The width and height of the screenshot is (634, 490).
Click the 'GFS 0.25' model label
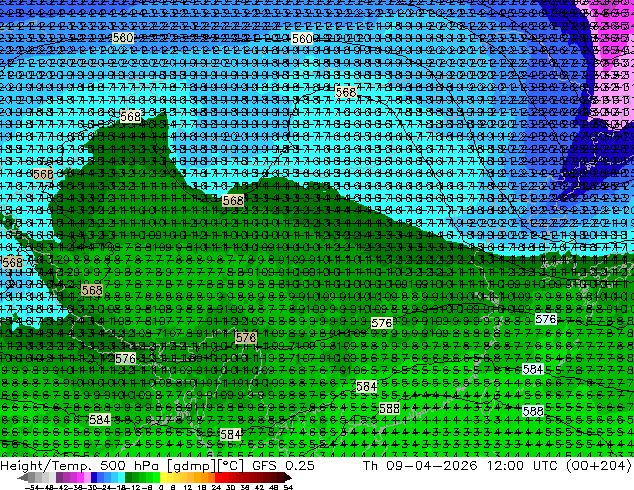tap(283, 465)
